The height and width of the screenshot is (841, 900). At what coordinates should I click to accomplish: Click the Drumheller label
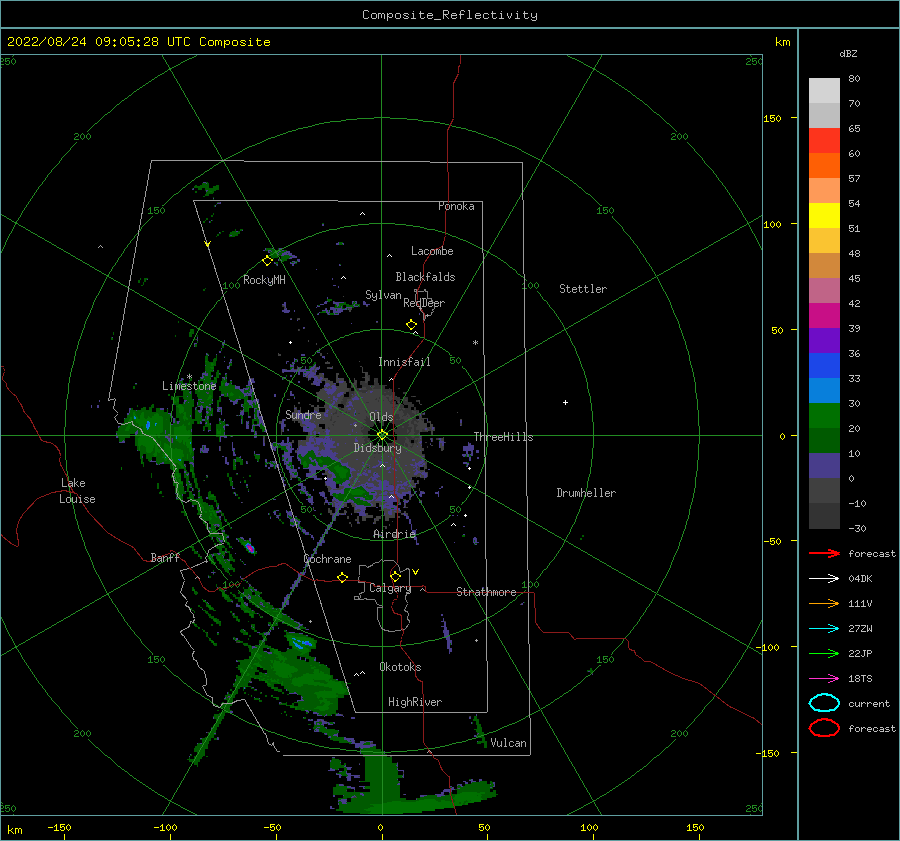586,493
